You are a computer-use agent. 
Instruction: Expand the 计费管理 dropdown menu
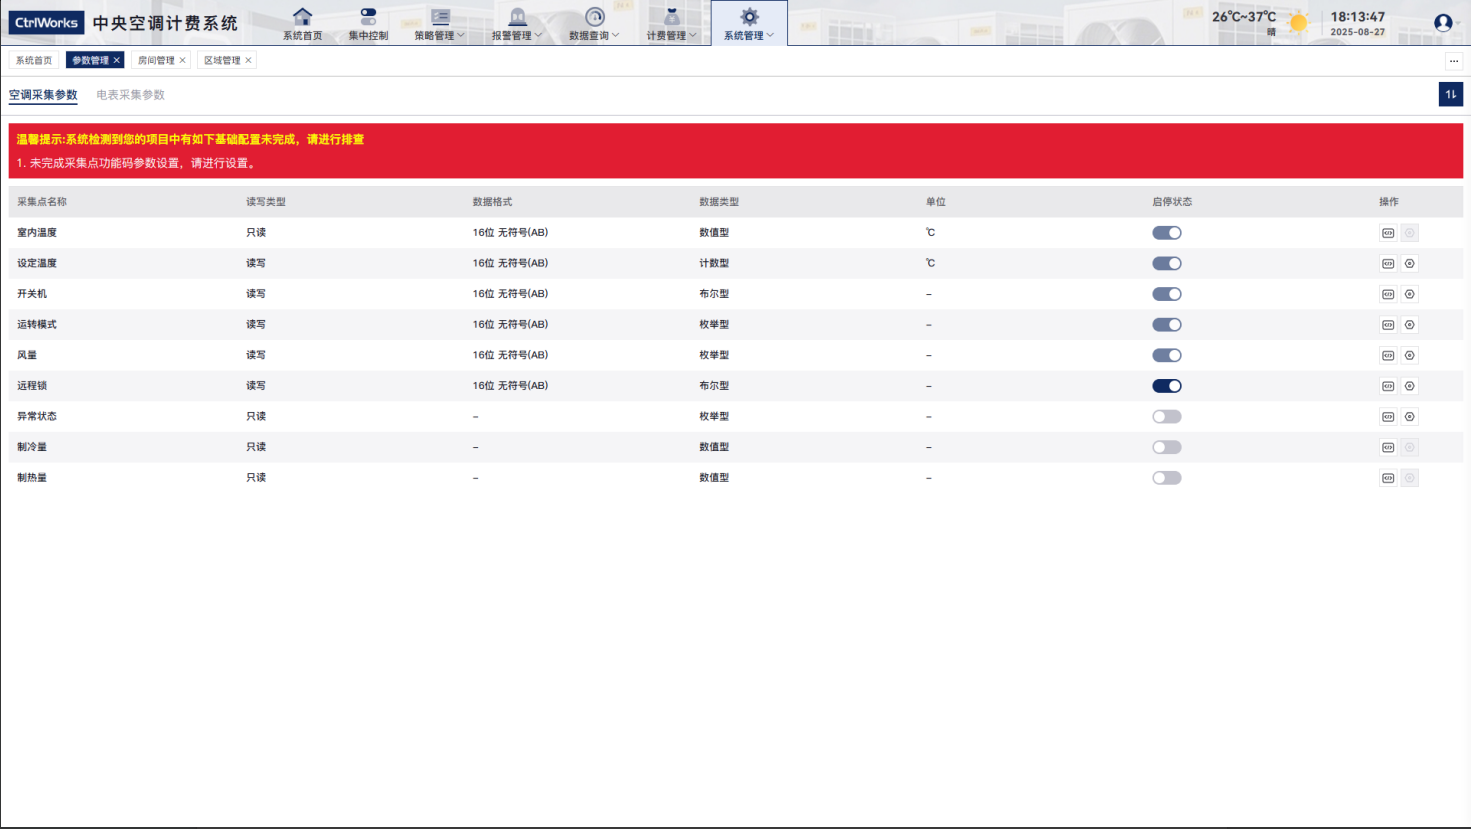(671, 23)
